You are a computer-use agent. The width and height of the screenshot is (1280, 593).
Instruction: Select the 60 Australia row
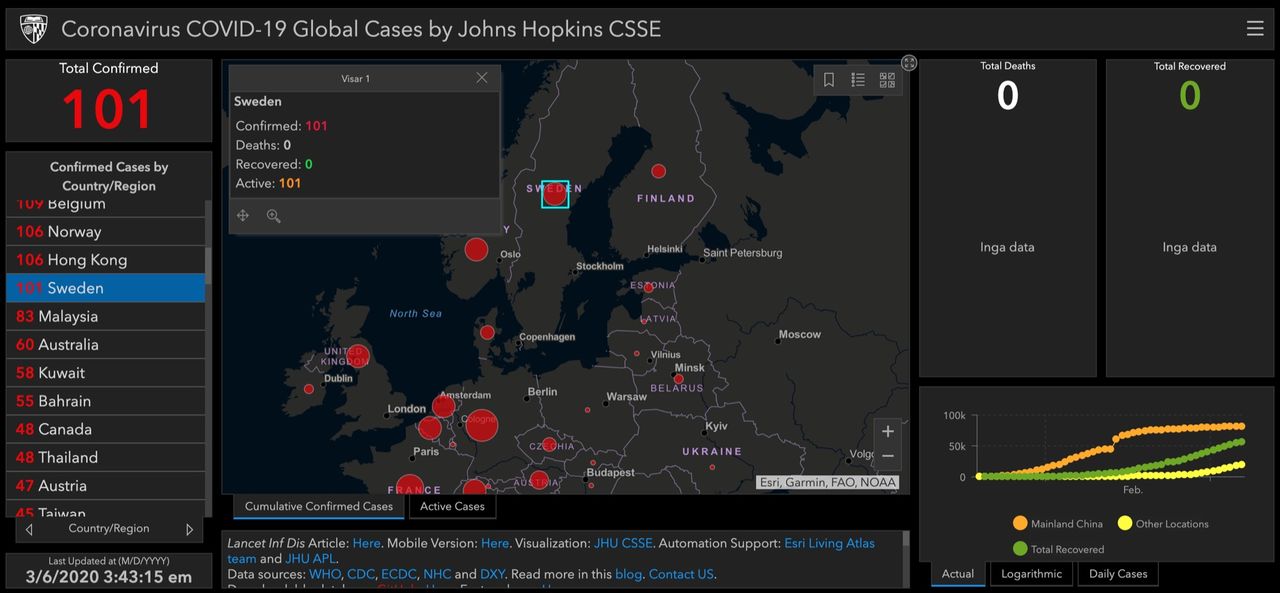point(105,345)
